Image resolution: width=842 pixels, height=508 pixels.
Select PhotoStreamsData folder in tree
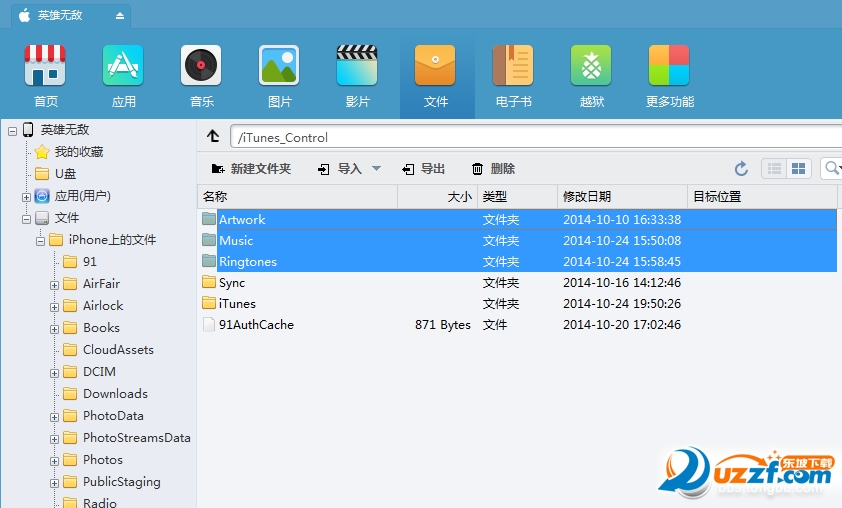[x=136, y=438]
